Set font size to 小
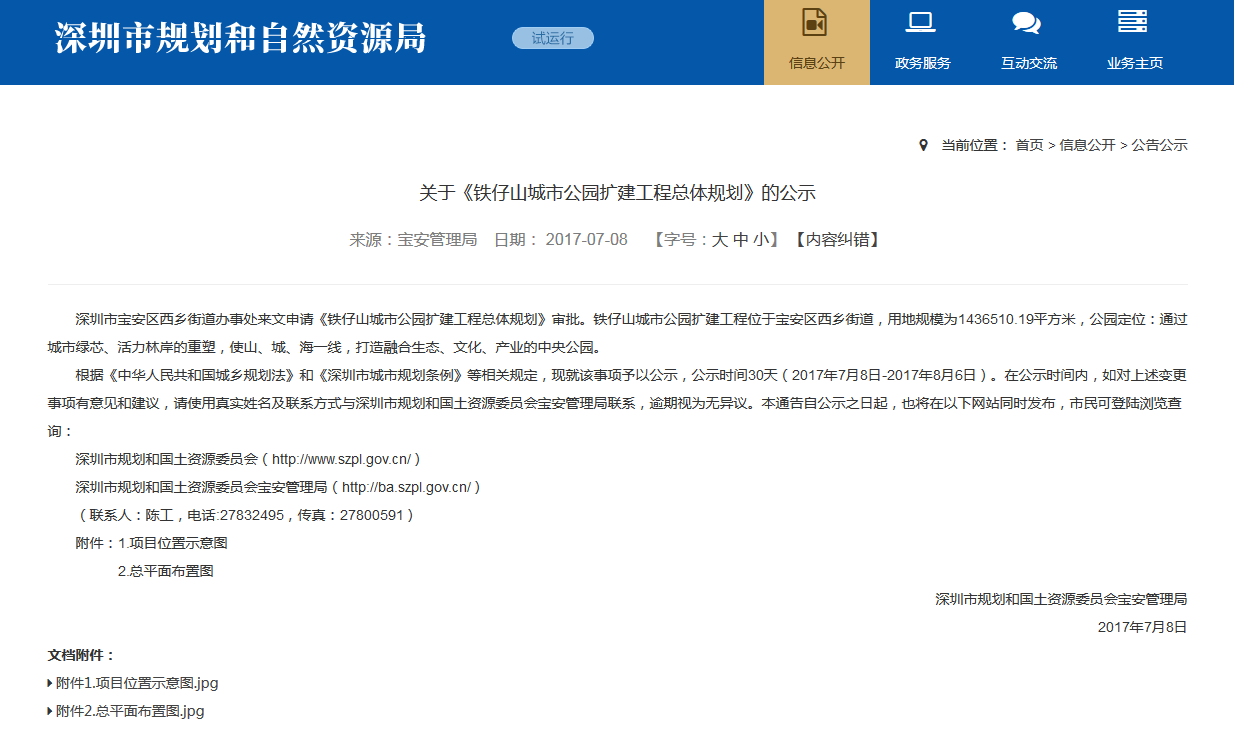The image size is (1234, 731). pos(761,240)
